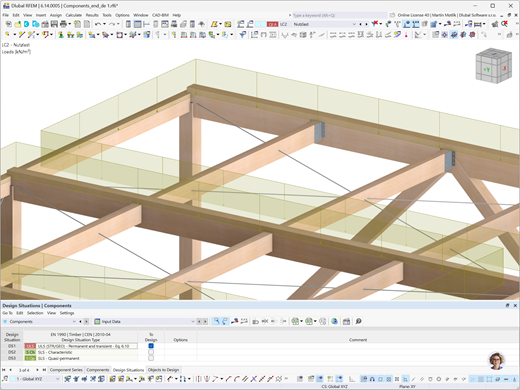
Task: Select the SLS - Quasi-permanent row
Action: (x=81, y=358)
